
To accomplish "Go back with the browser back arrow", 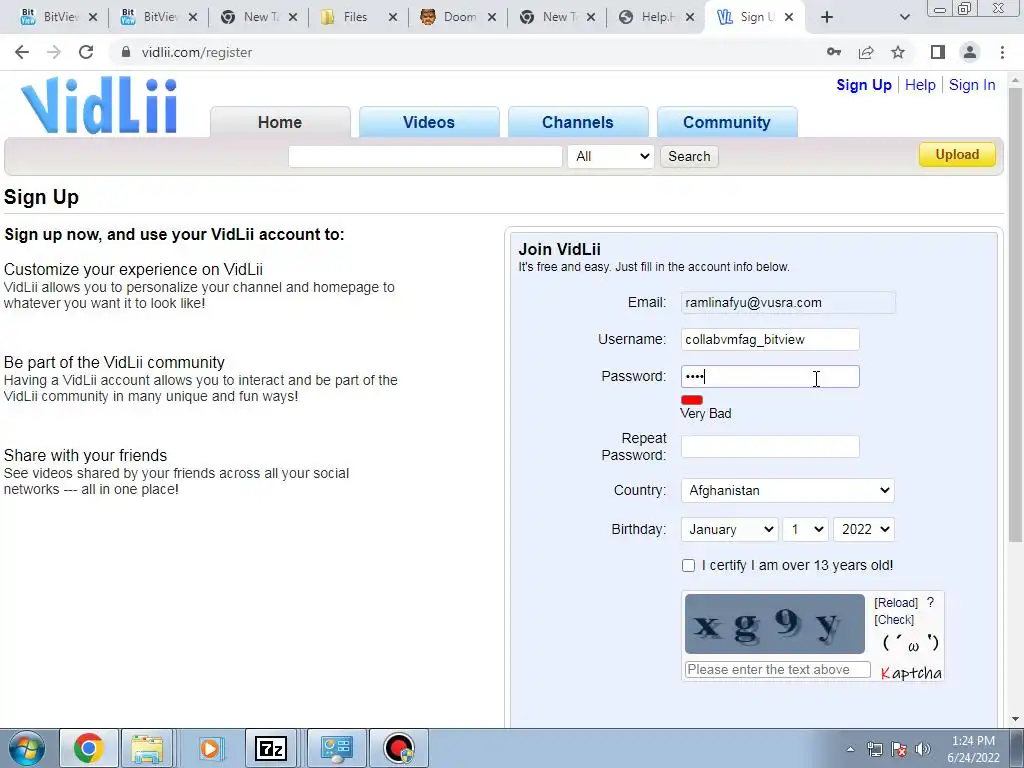I will tap(22, 52).
